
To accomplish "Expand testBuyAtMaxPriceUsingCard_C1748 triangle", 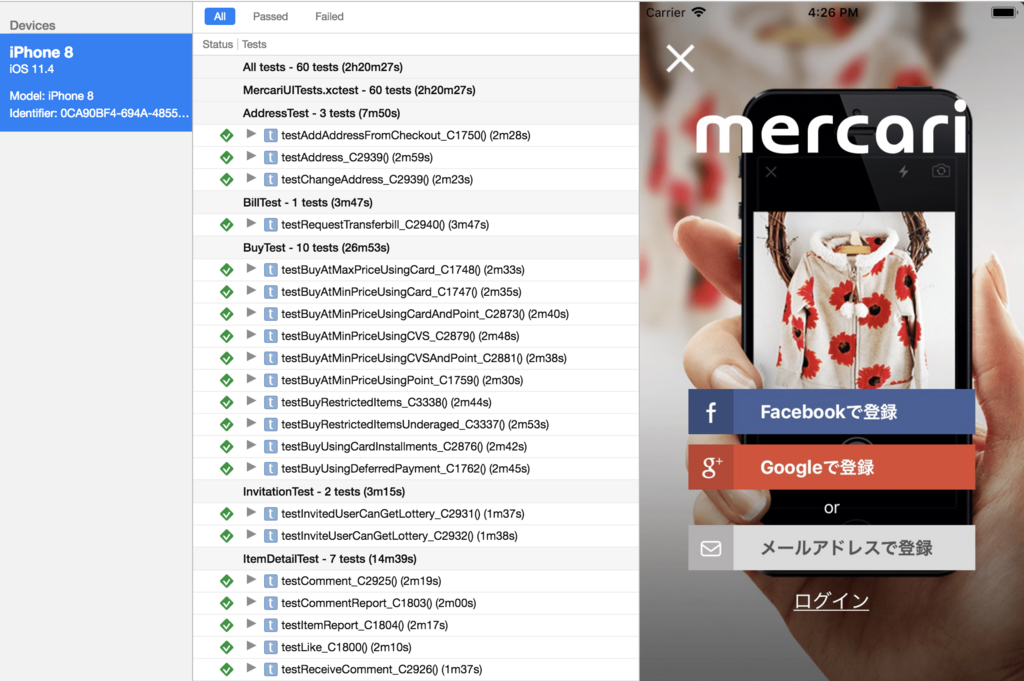I will tap(251, 268).
